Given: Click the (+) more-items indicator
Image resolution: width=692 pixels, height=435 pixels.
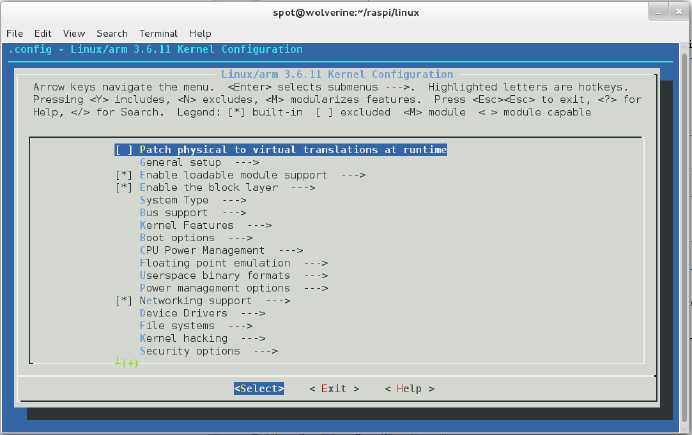Looking at the screenshot, I should [x=130, y=363].
